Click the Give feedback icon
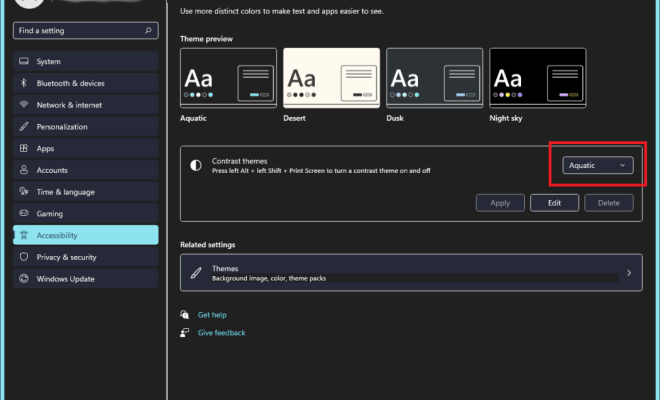 [x=184, y=333]
